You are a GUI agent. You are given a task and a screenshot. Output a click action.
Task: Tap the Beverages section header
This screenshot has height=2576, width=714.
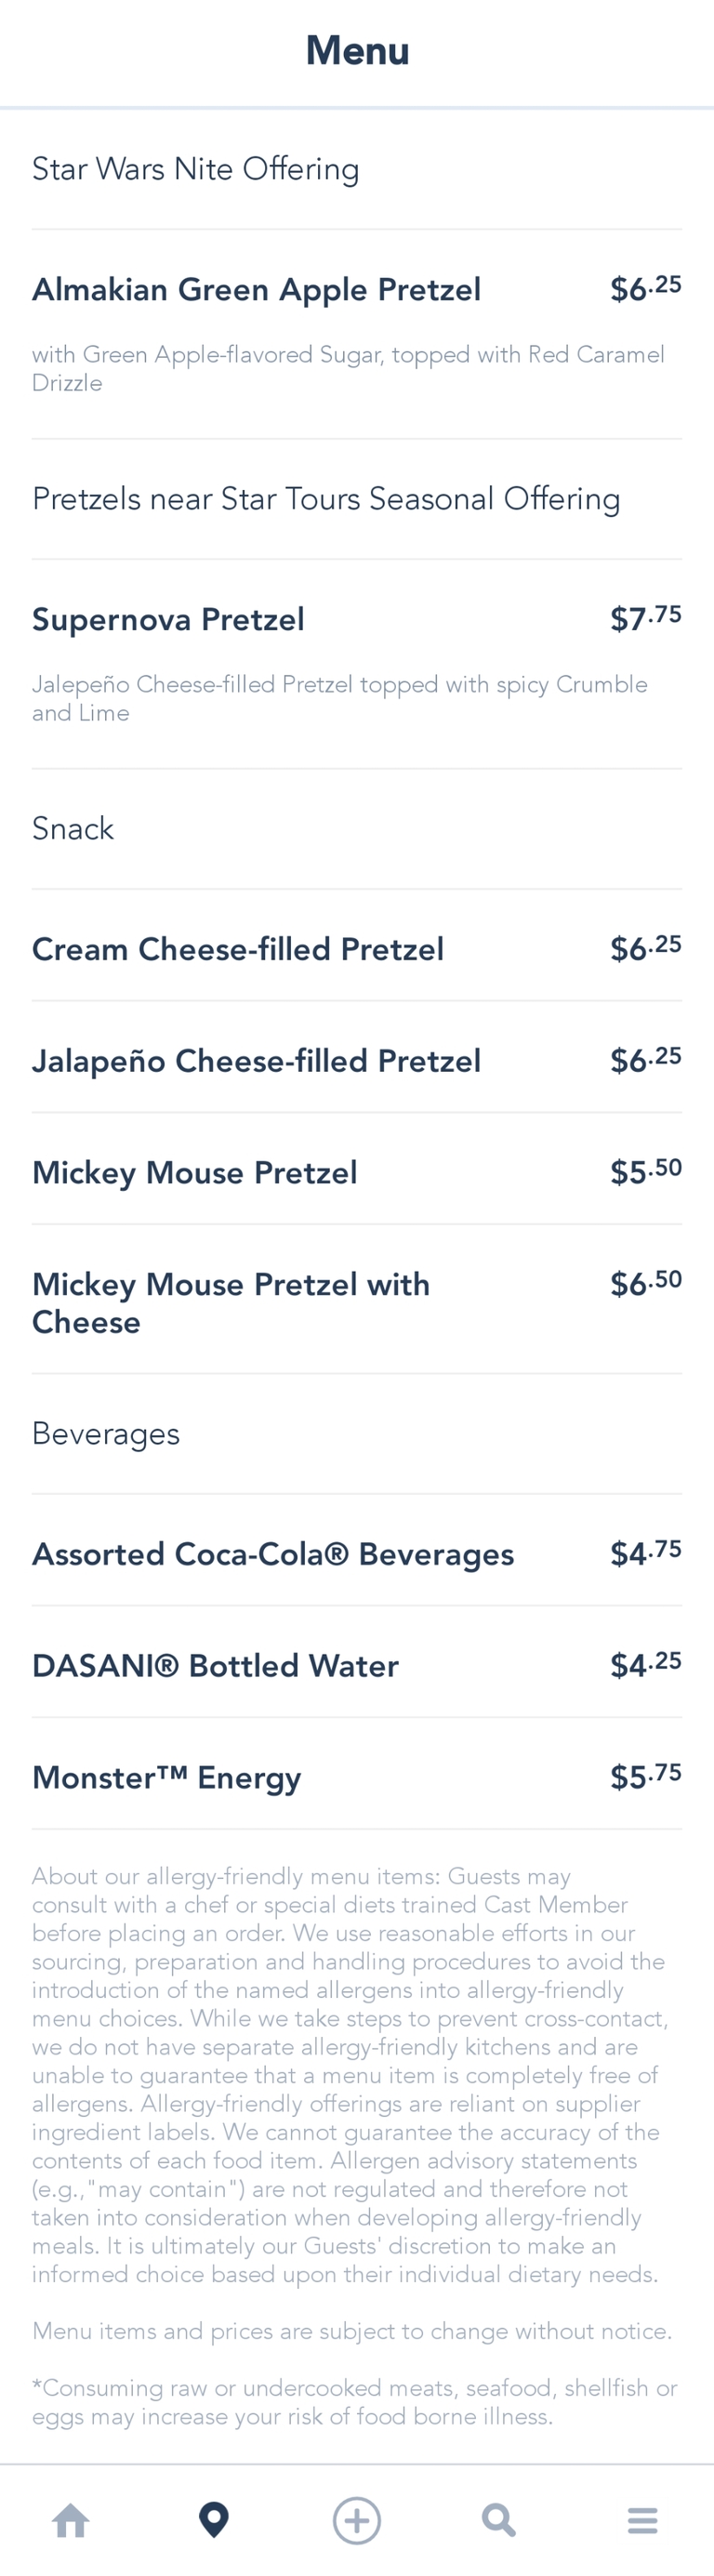point(106,1434)
